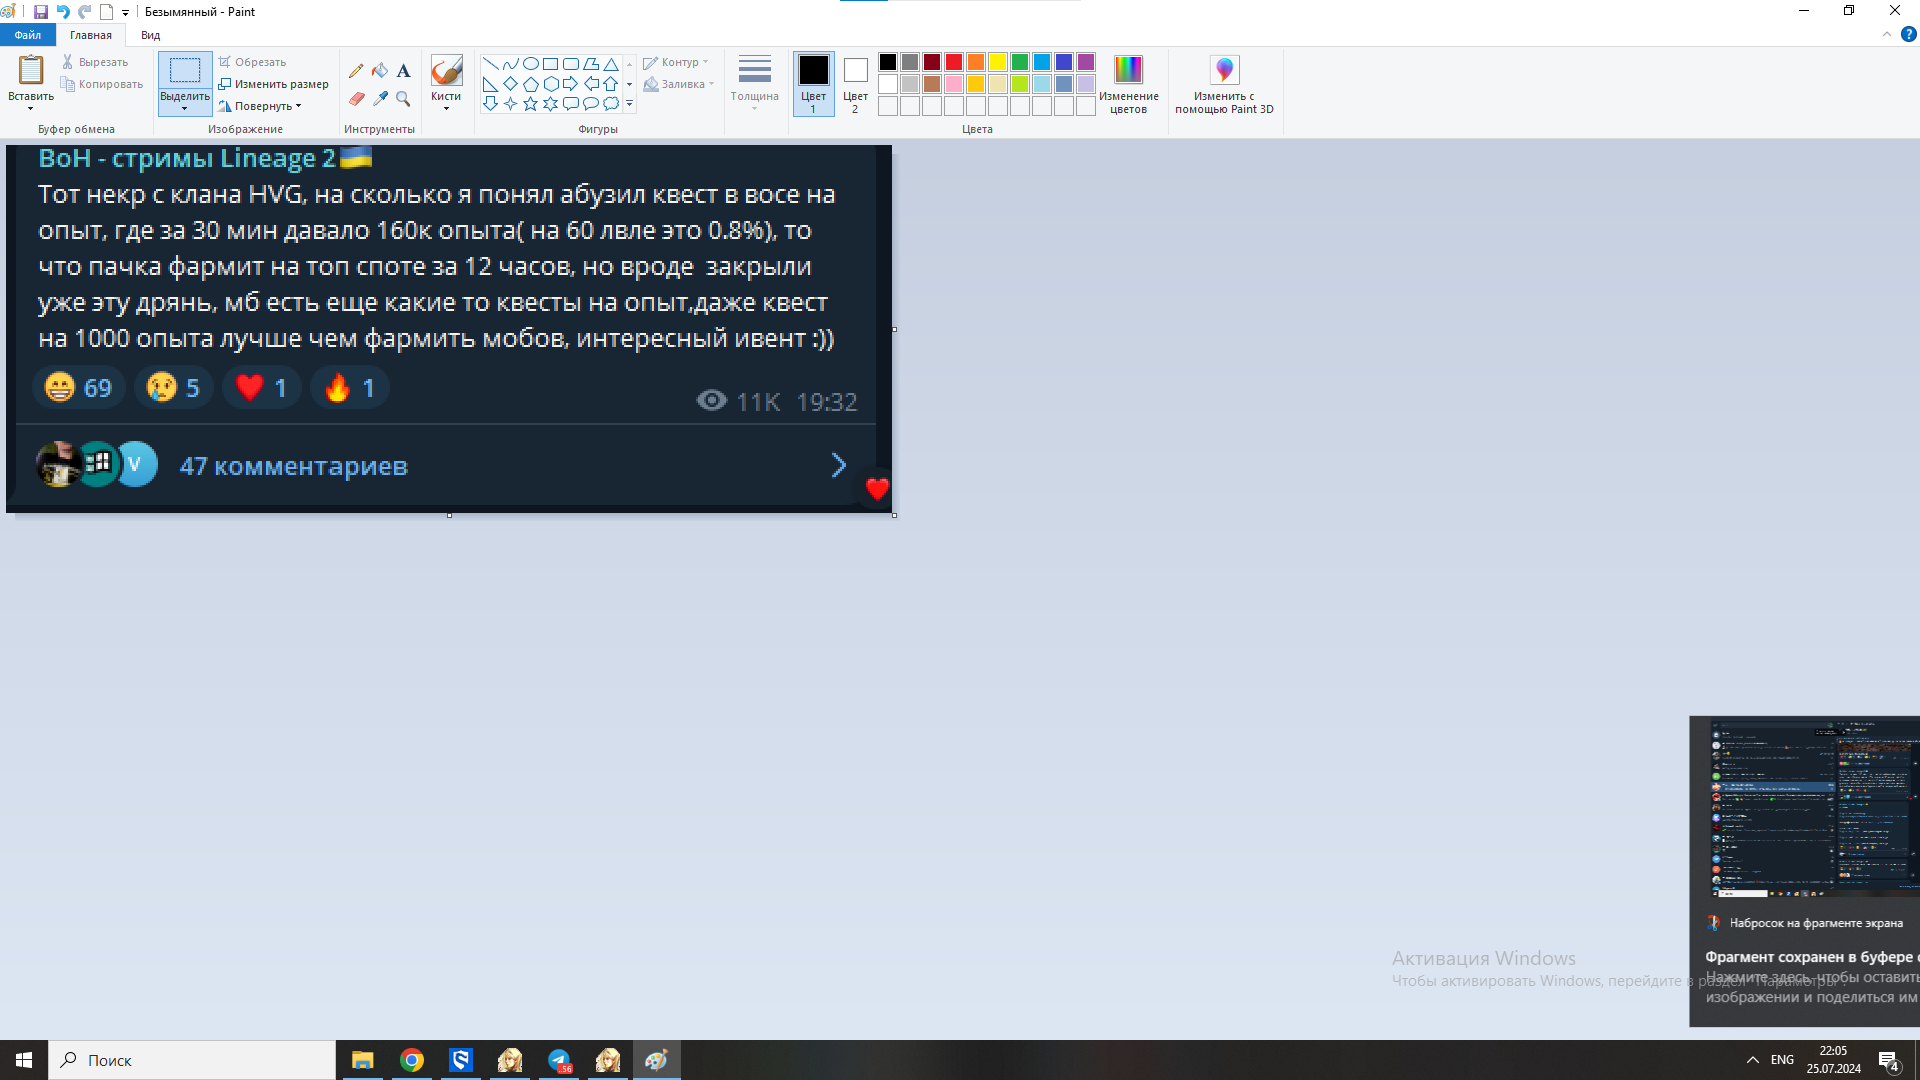Viewport: 1920px width, 1080px height.
Task: Choose the red color swatch
Action: (x=954, y=62)
